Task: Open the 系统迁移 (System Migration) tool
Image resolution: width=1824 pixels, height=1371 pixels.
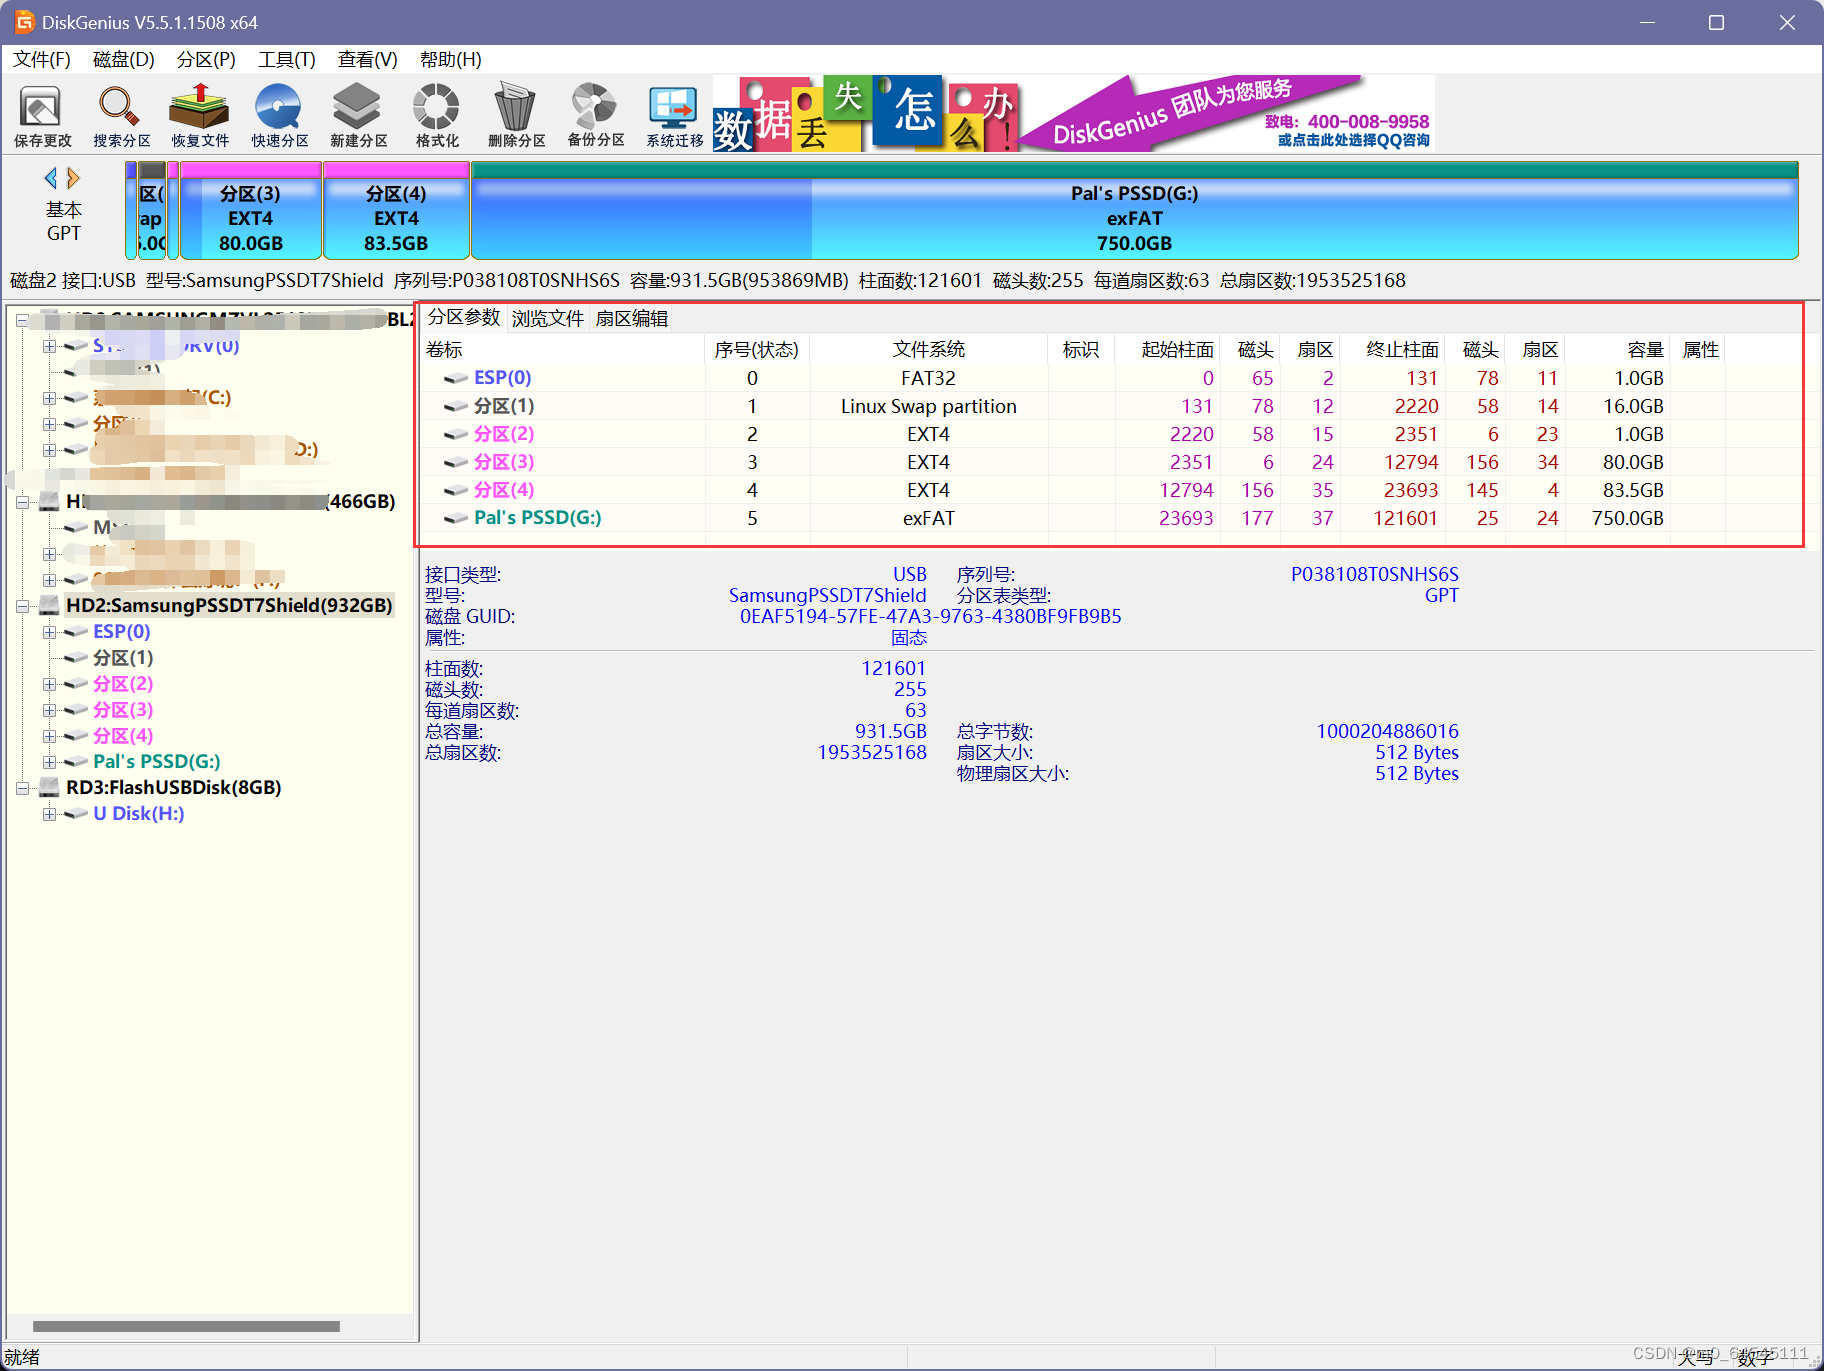Action: coord(672,113)
